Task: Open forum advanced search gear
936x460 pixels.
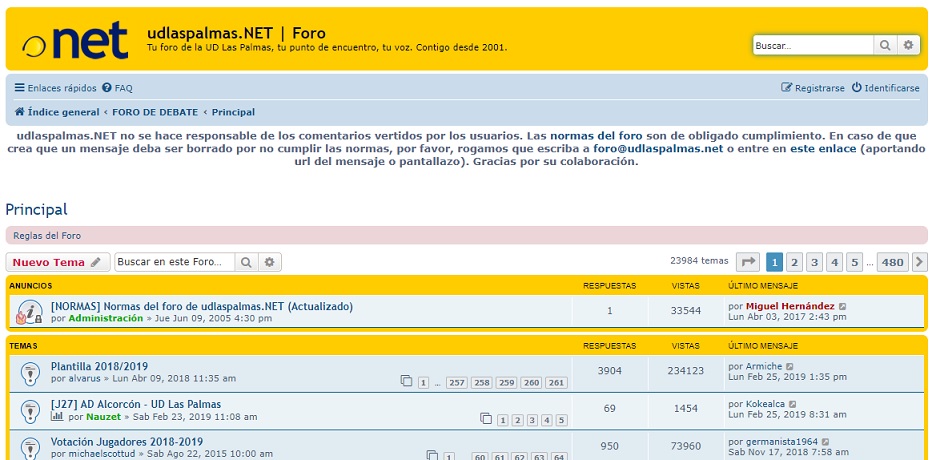Action: (269, 262)
